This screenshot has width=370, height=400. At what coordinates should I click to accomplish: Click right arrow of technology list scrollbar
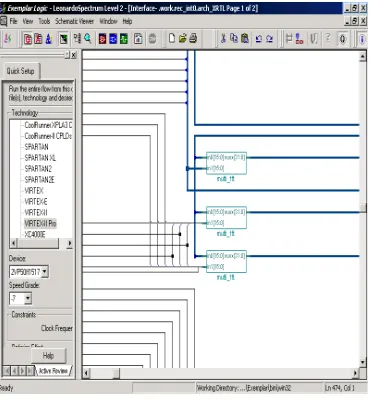(x=69, y=243)
